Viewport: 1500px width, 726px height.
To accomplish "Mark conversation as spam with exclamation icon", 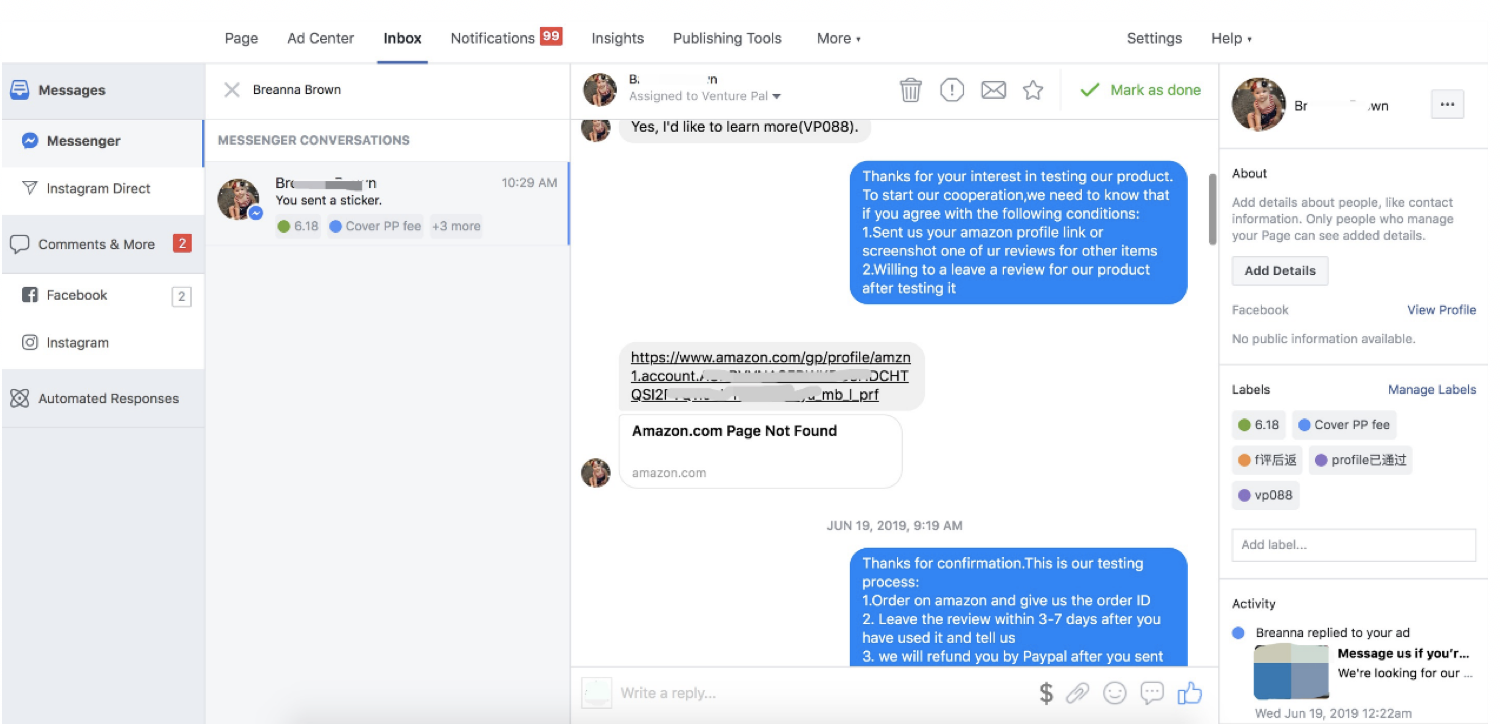I will [x=952, y=90].
